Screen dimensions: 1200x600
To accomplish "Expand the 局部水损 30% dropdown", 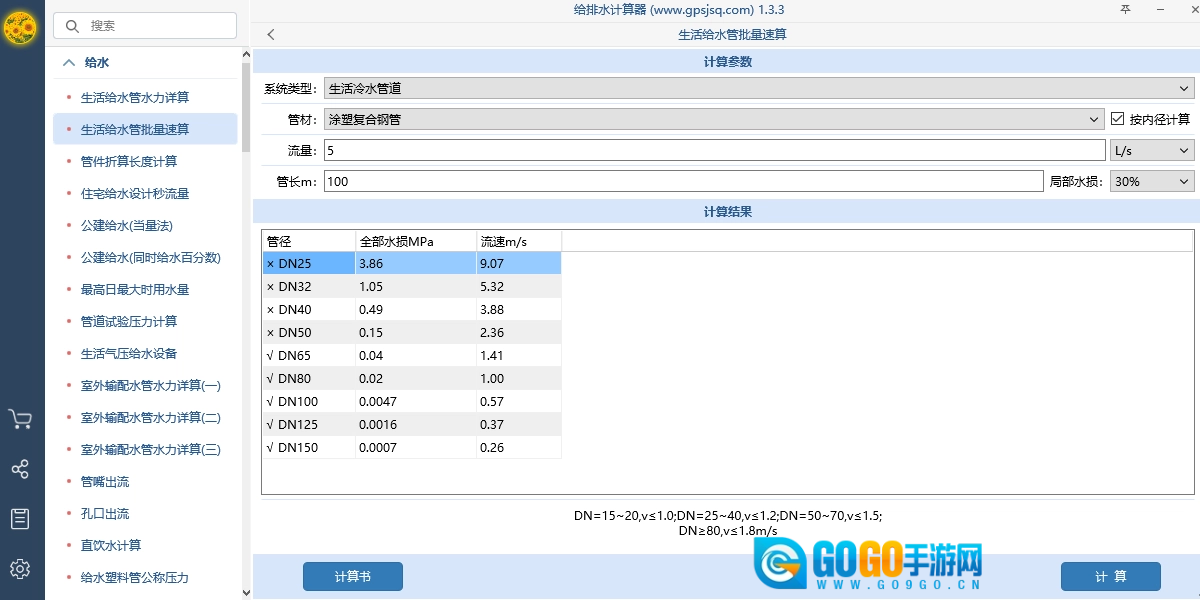I will tap(1150, 181).
